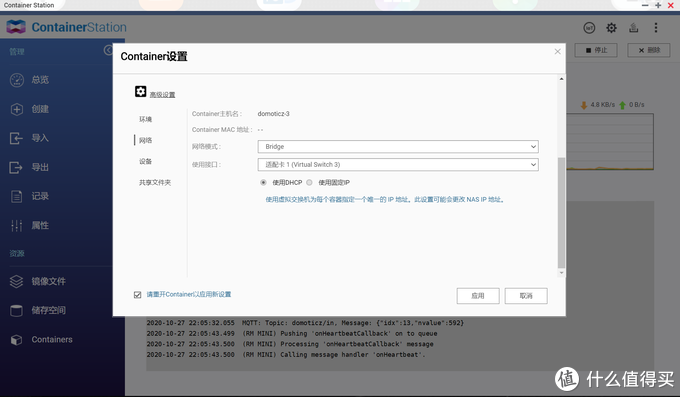
Task: Click the MQTT Topic log line
Action: click(305, 323)
